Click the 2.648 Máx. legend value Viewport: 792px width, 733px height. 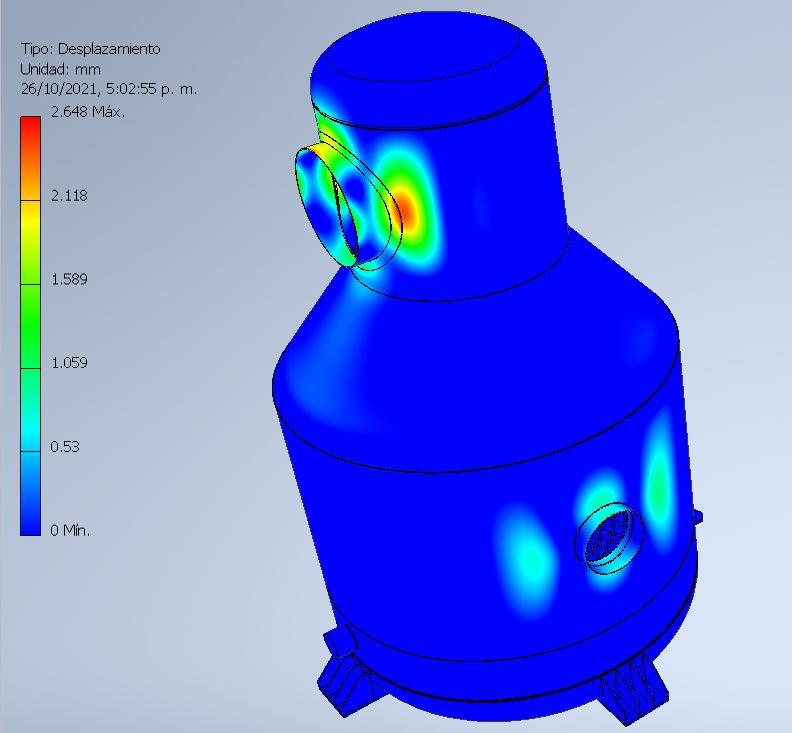click(x=88, y=112)
